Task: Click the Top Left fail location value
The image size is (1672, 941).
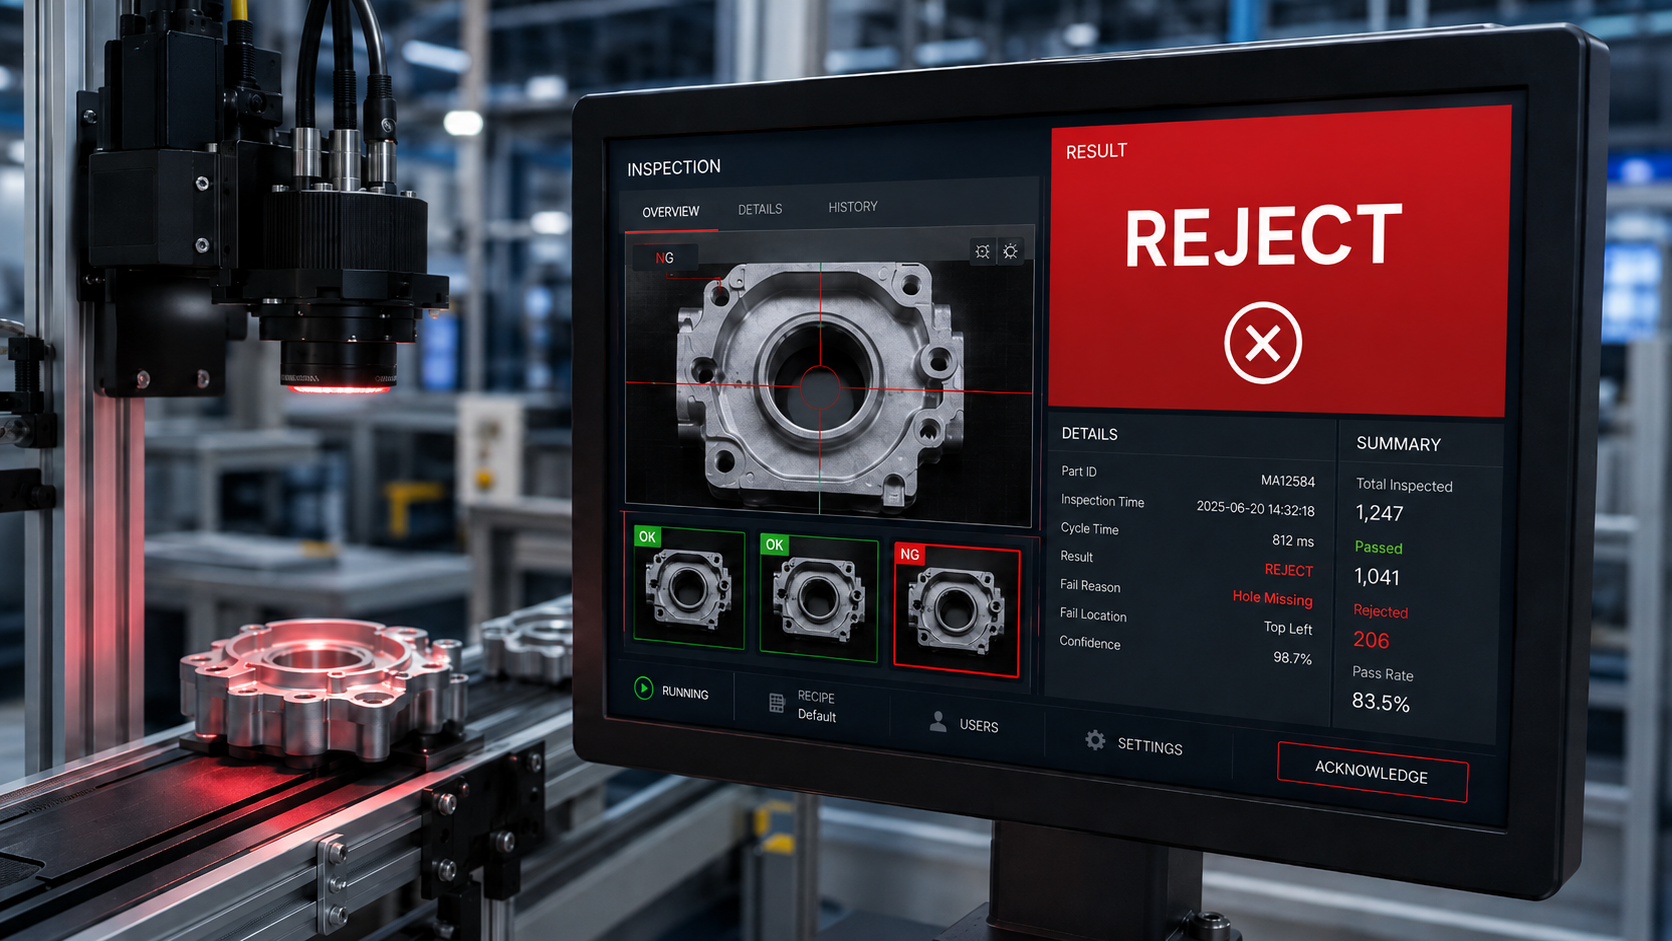Action: tap(1288, 628)
